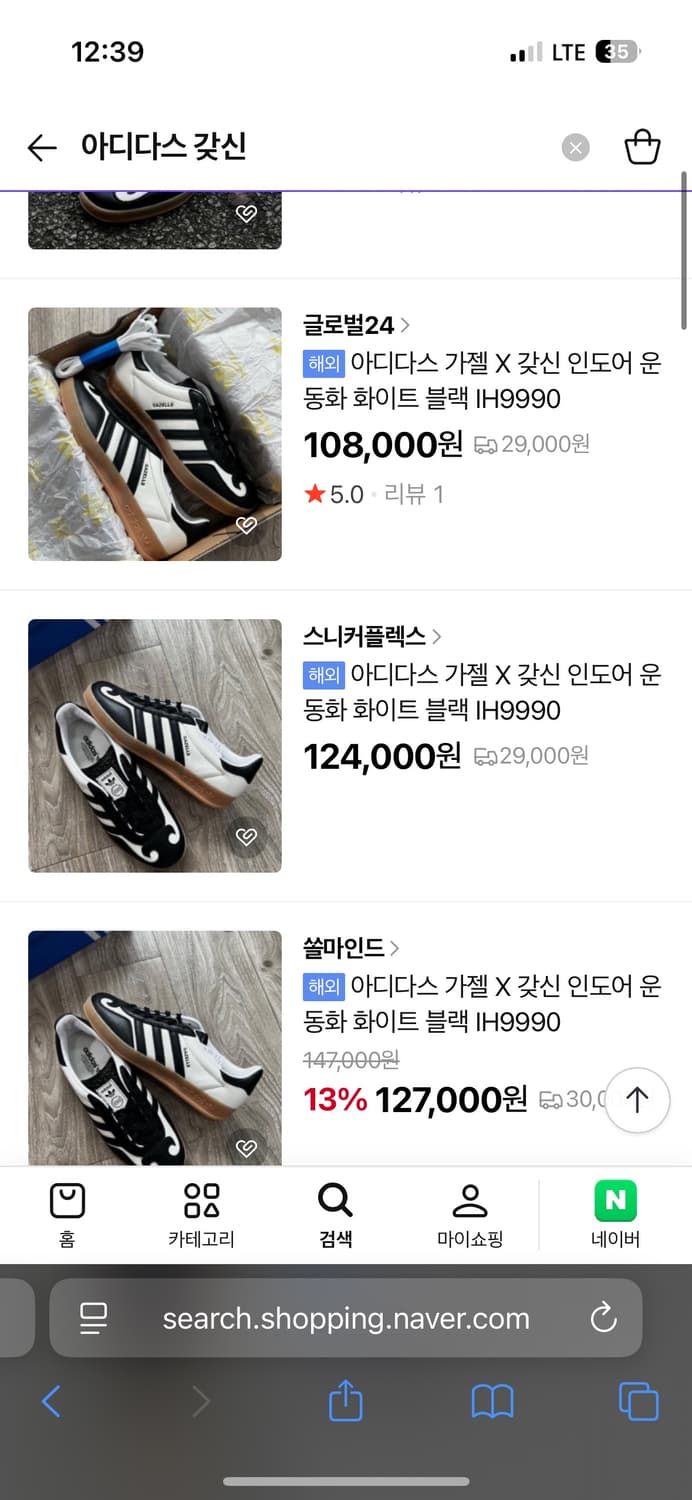Toggle the wishlist heart on 쏠마인드 listing image

tap(246, 1148)
